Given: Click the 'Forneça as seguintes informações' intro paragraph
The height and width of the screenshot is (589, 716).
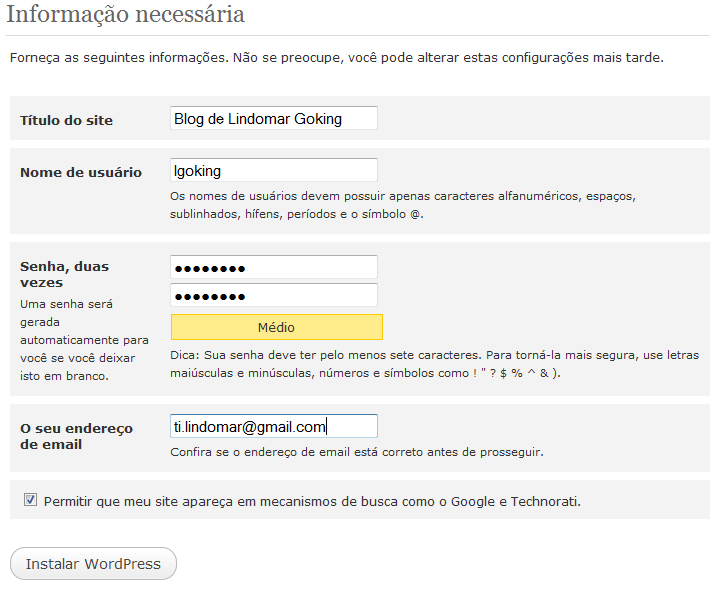Looking at the screenshot, I should 337,58.
